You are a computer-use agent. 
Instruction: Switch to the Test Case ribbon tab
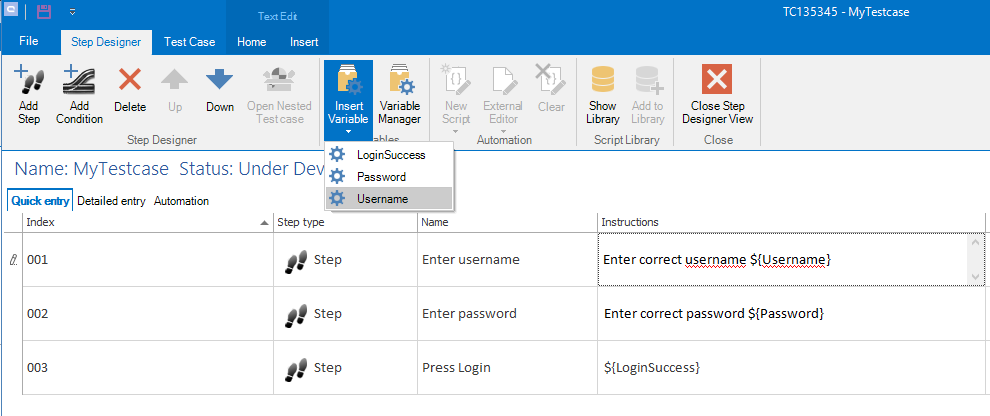[x=190, y=42]
